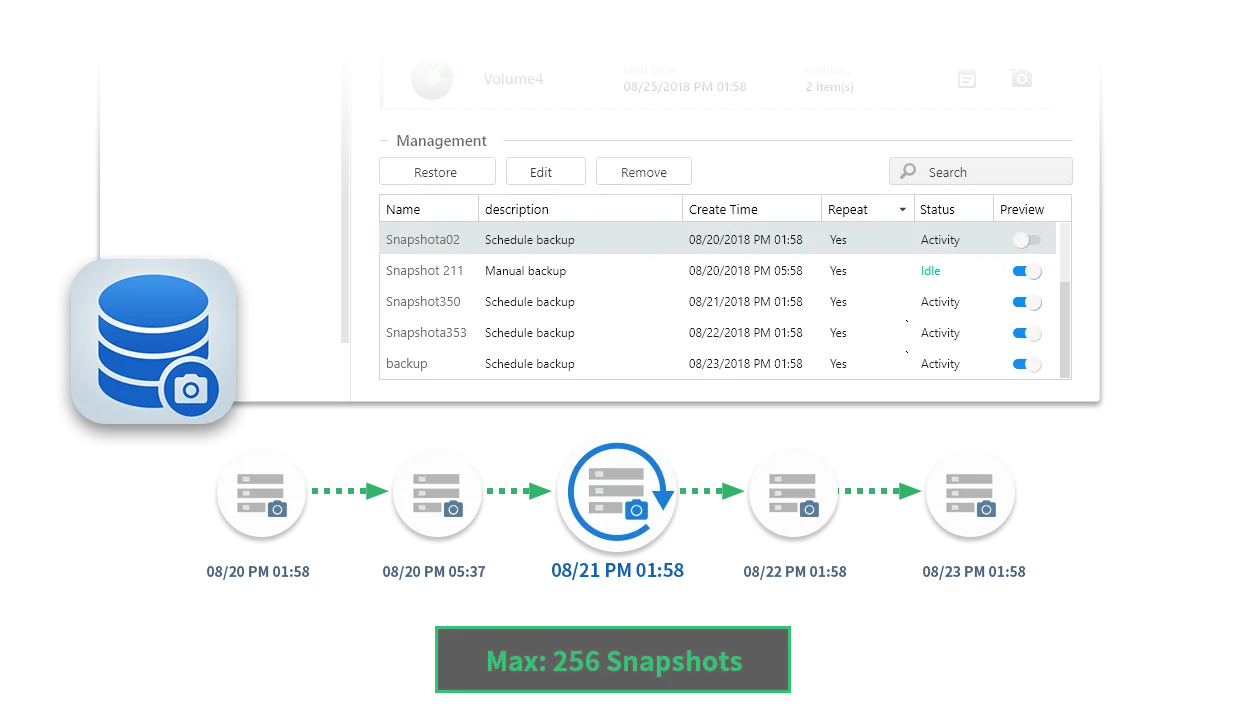Click the green Idle status
1247x724 pixels.
tap(930, 271)
